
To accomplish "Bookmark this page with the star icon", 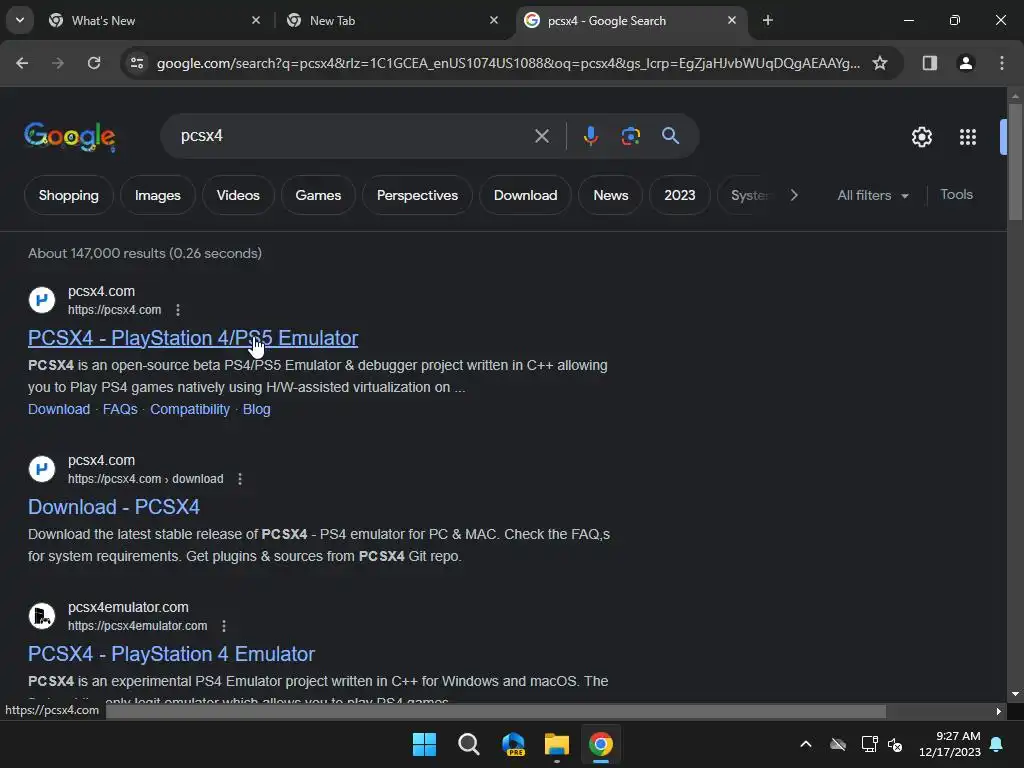I will click(x=880, y=63).
